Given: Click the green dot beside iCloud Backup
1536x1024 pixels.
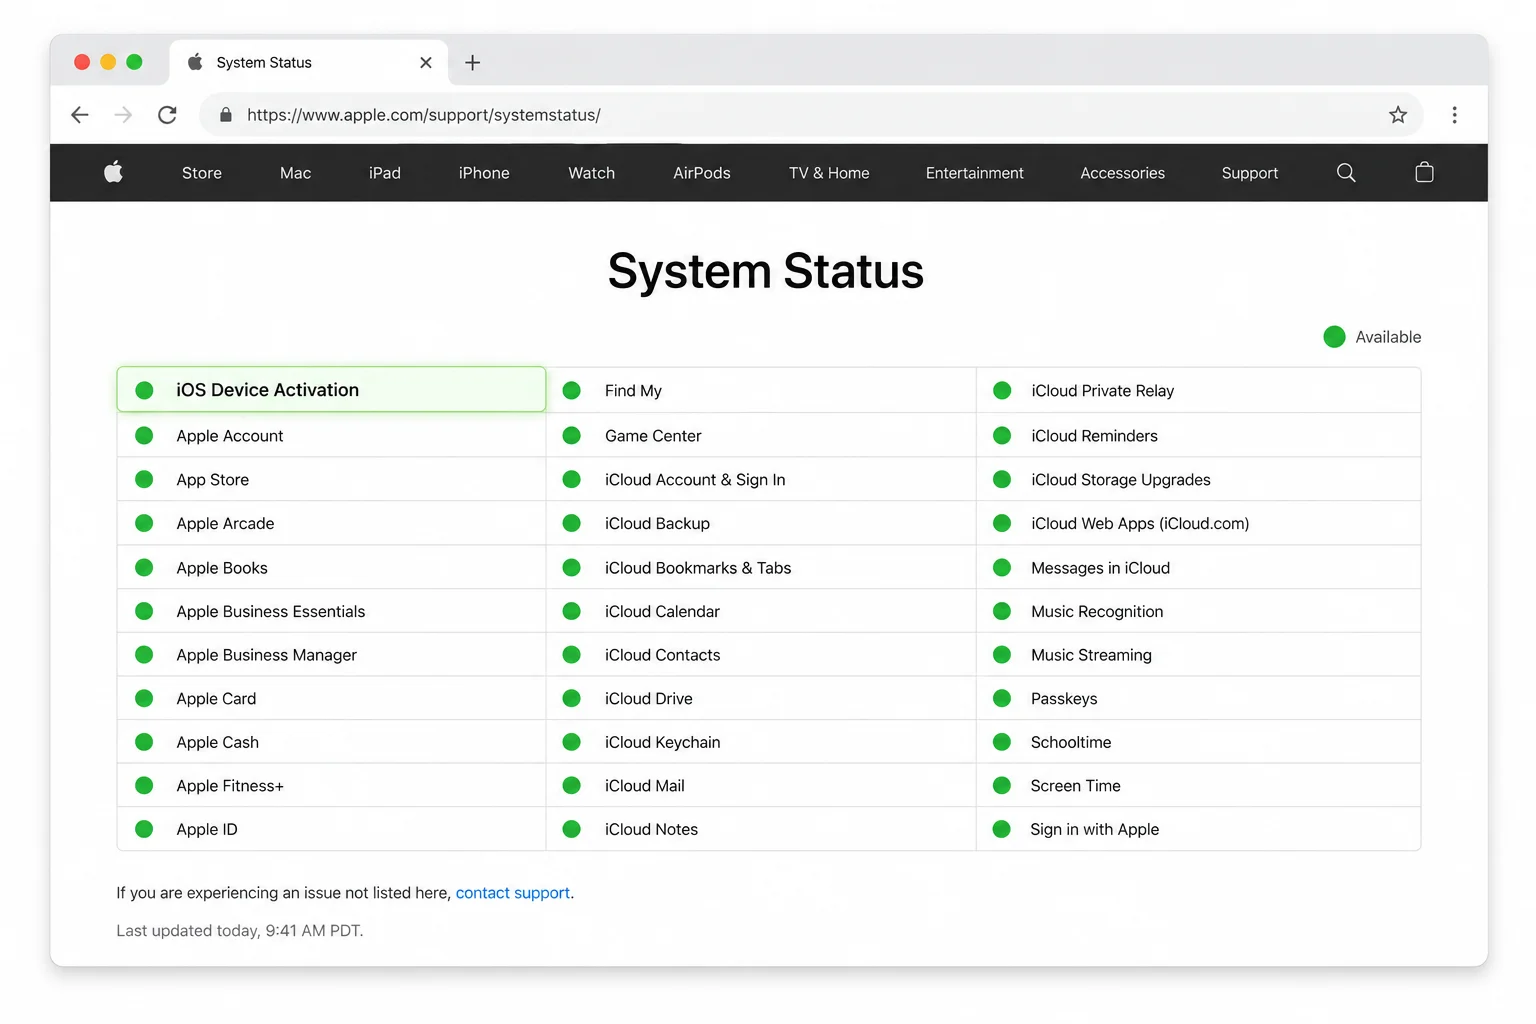Looking at the screenshot, I should (572, 523).
